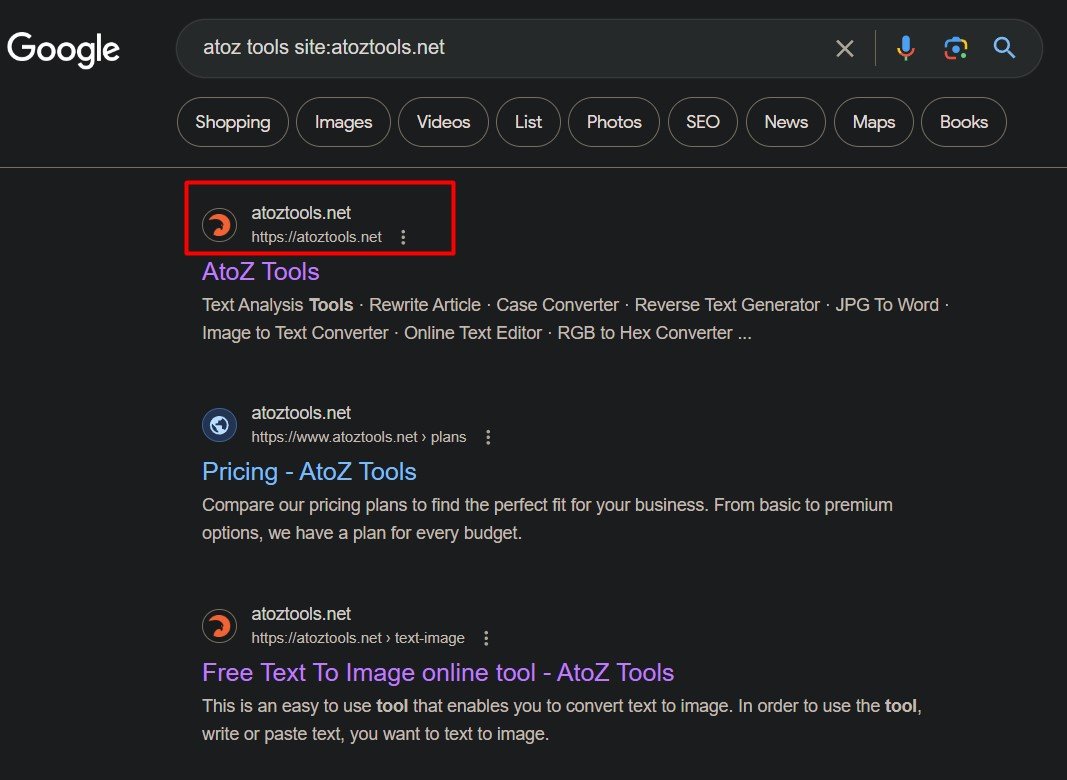Open three-dot menu for text-image result
This screenshot has height=780, width=1067.
pos(486,638)
